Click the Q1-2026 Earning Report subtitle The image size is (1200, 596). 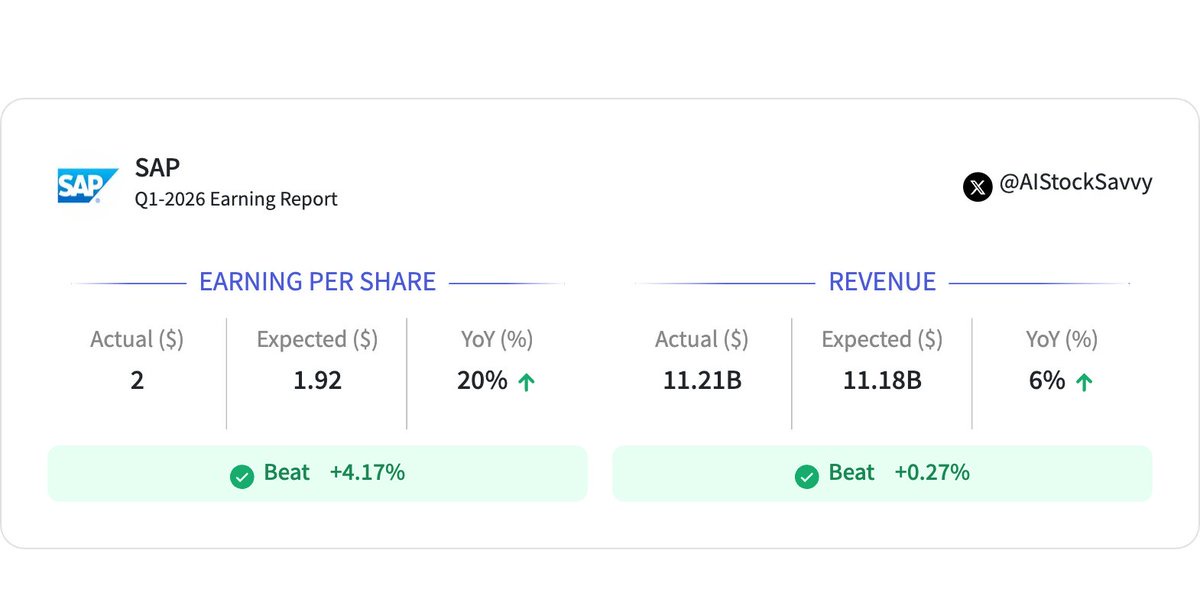[236, 199]
